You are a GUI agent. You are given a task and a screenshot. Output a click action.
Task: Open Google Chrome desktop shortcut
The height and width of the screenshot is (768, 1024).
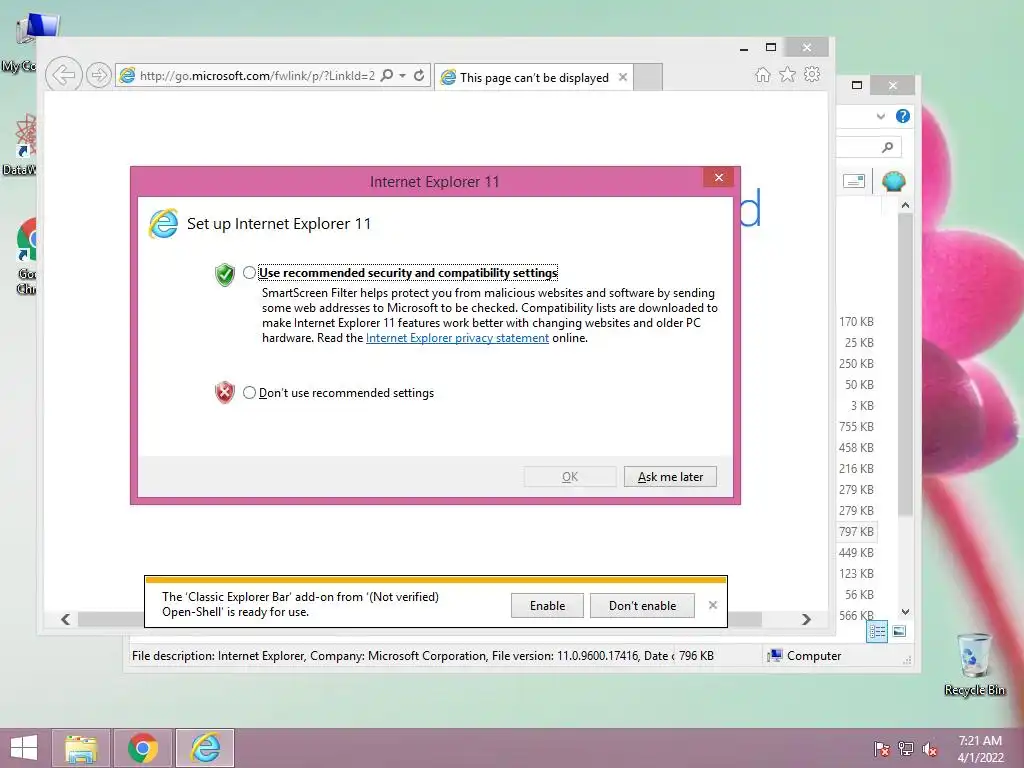(x=26, y=256)
